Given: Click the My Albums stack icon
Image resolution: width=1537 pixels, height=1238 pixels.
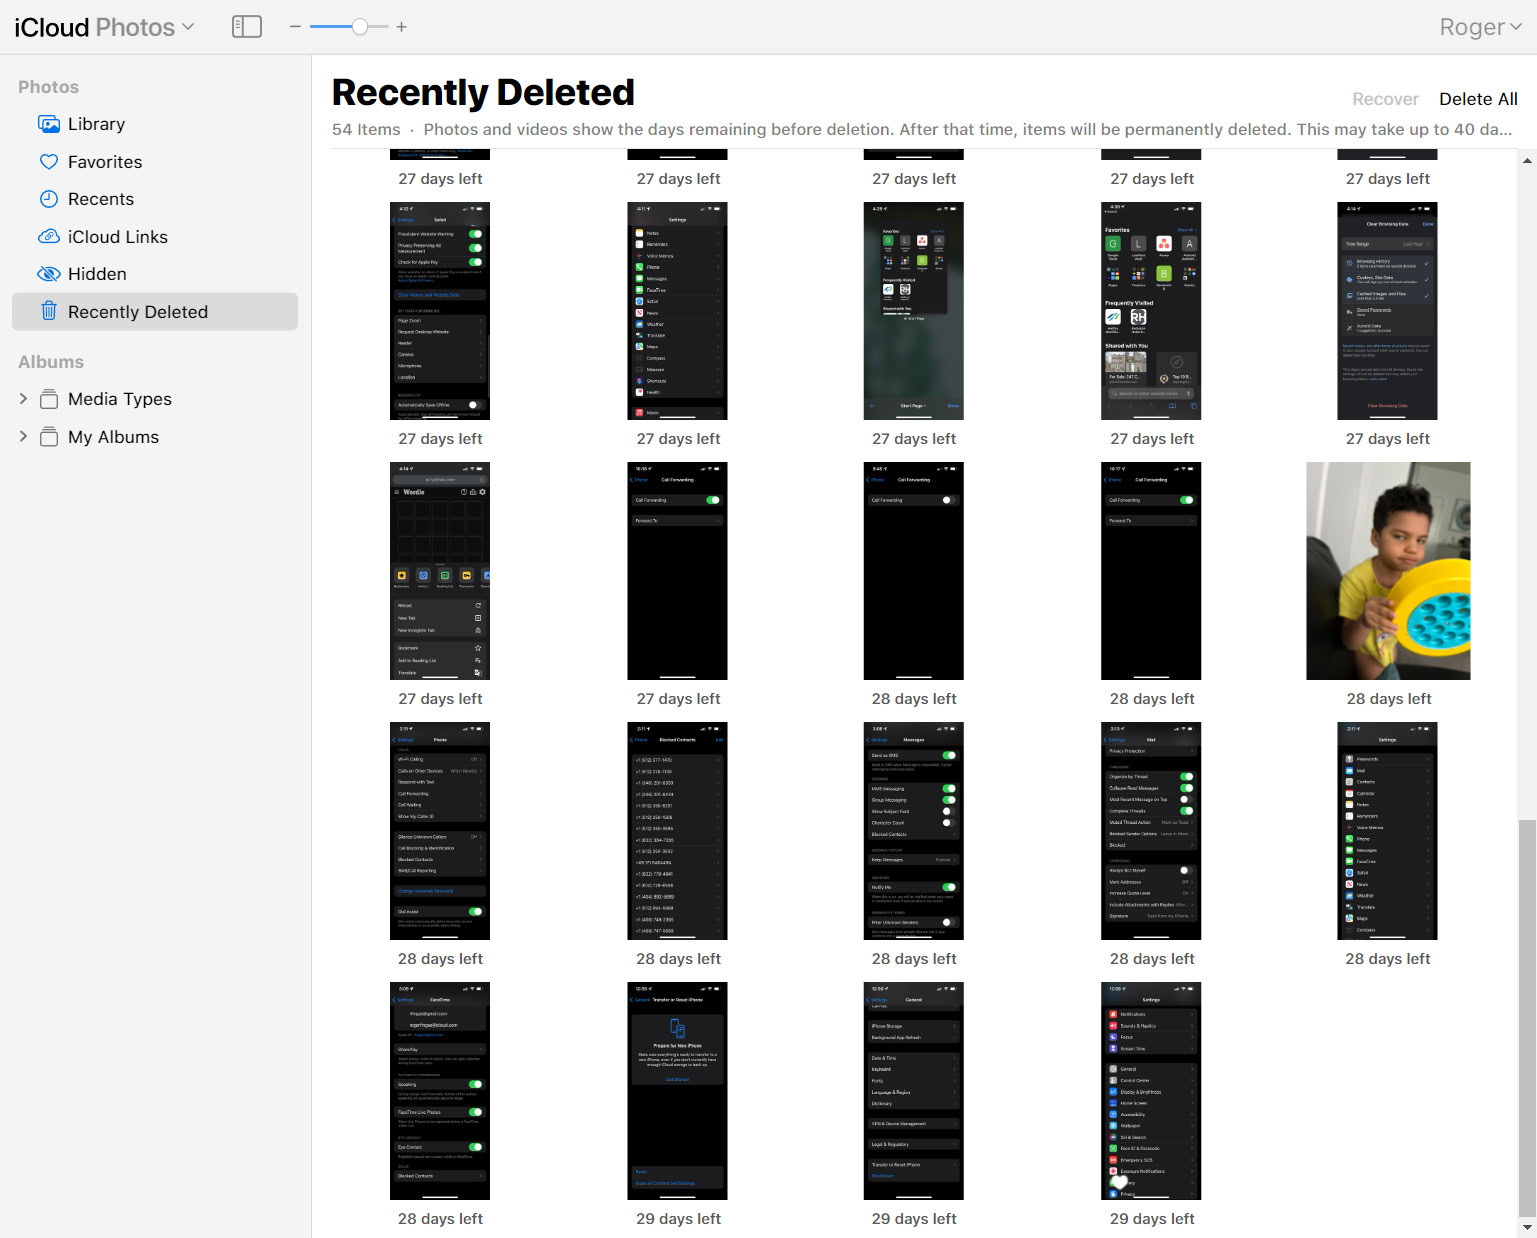Looking at the screenshot, I should [48, 437].
